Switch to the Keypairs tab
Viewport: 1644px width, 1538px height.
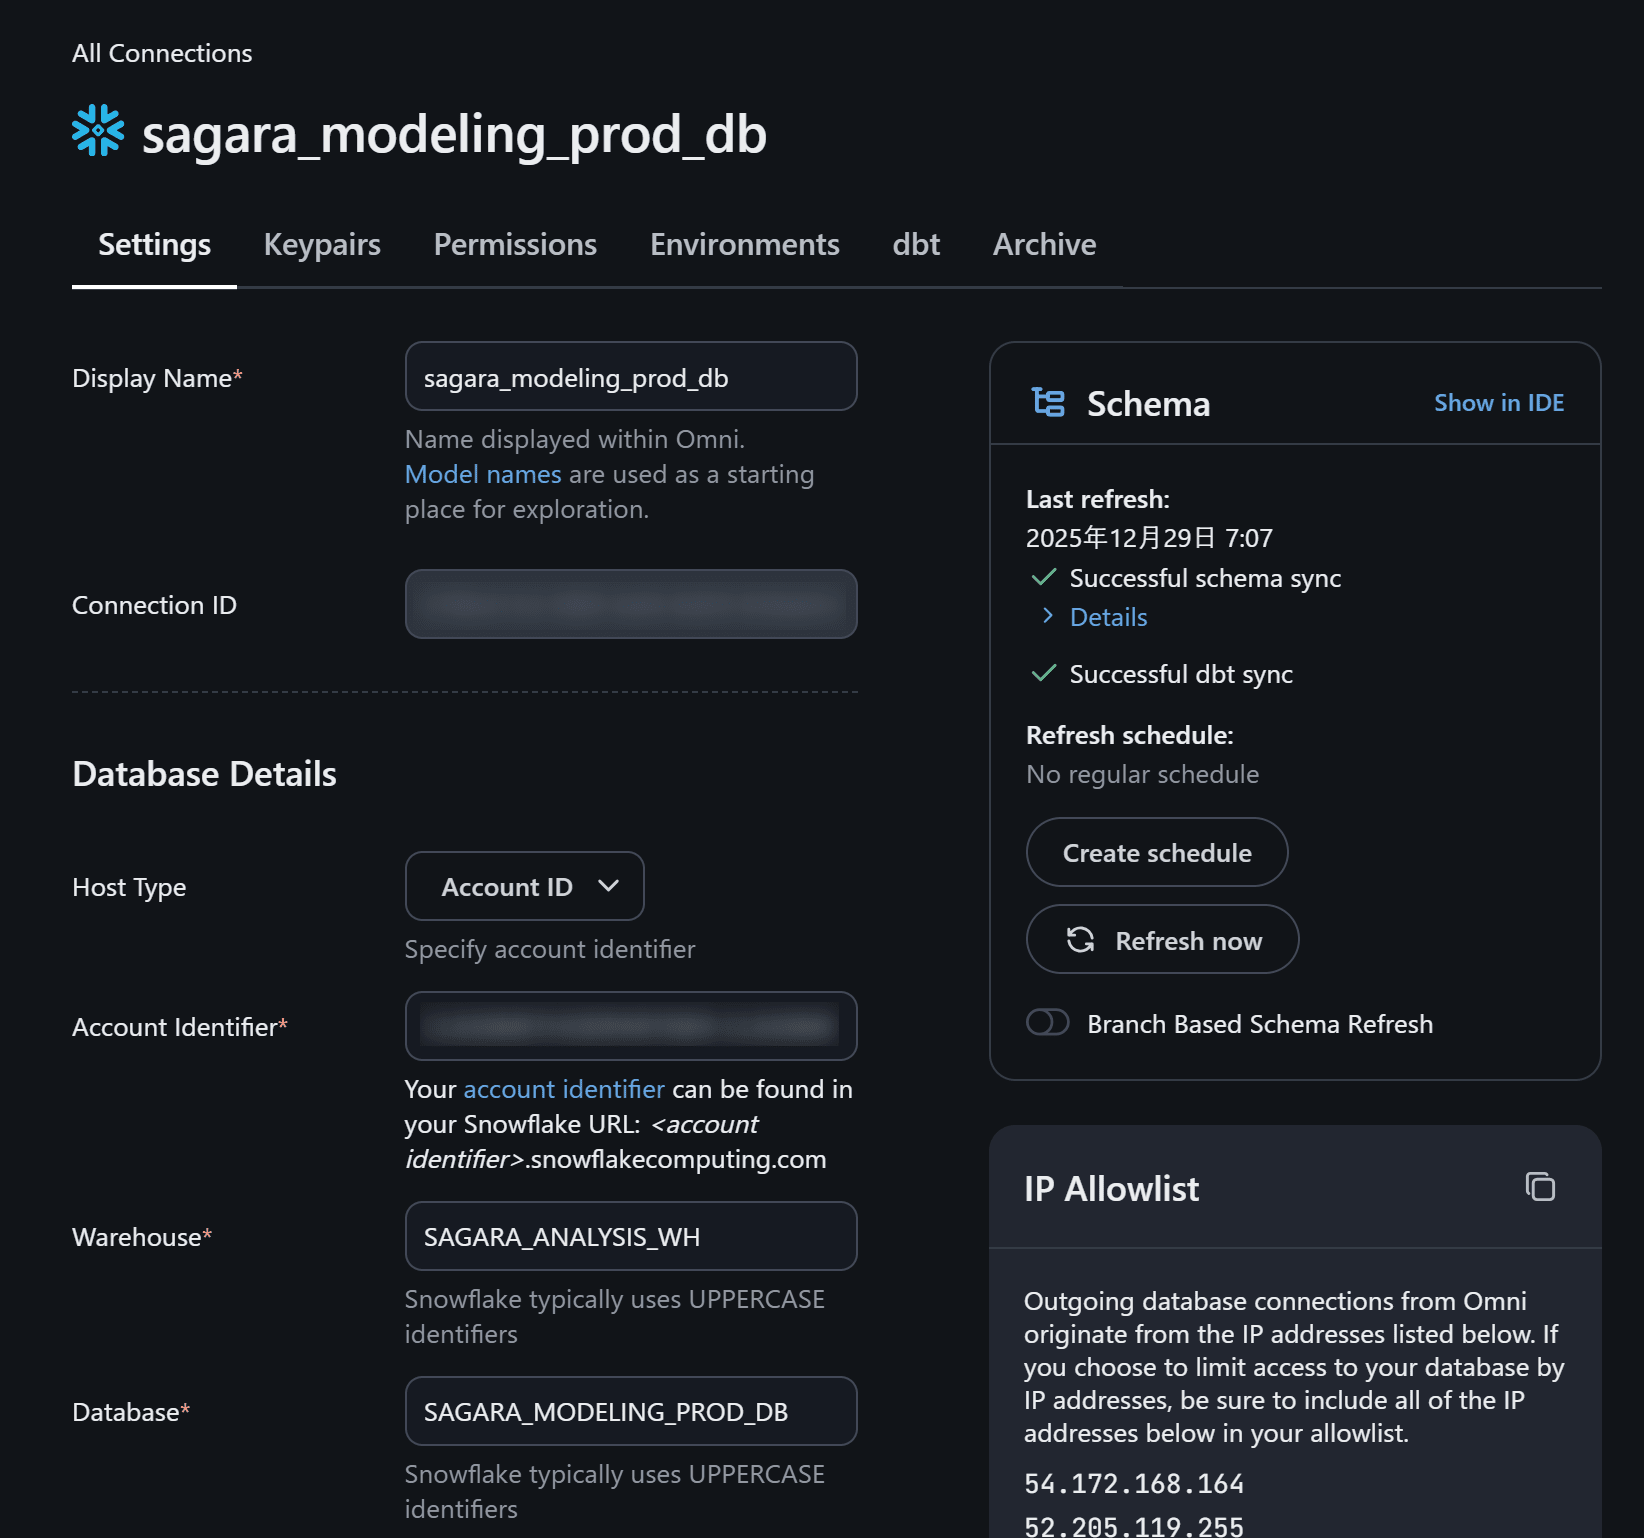click(x=322, y=245)
